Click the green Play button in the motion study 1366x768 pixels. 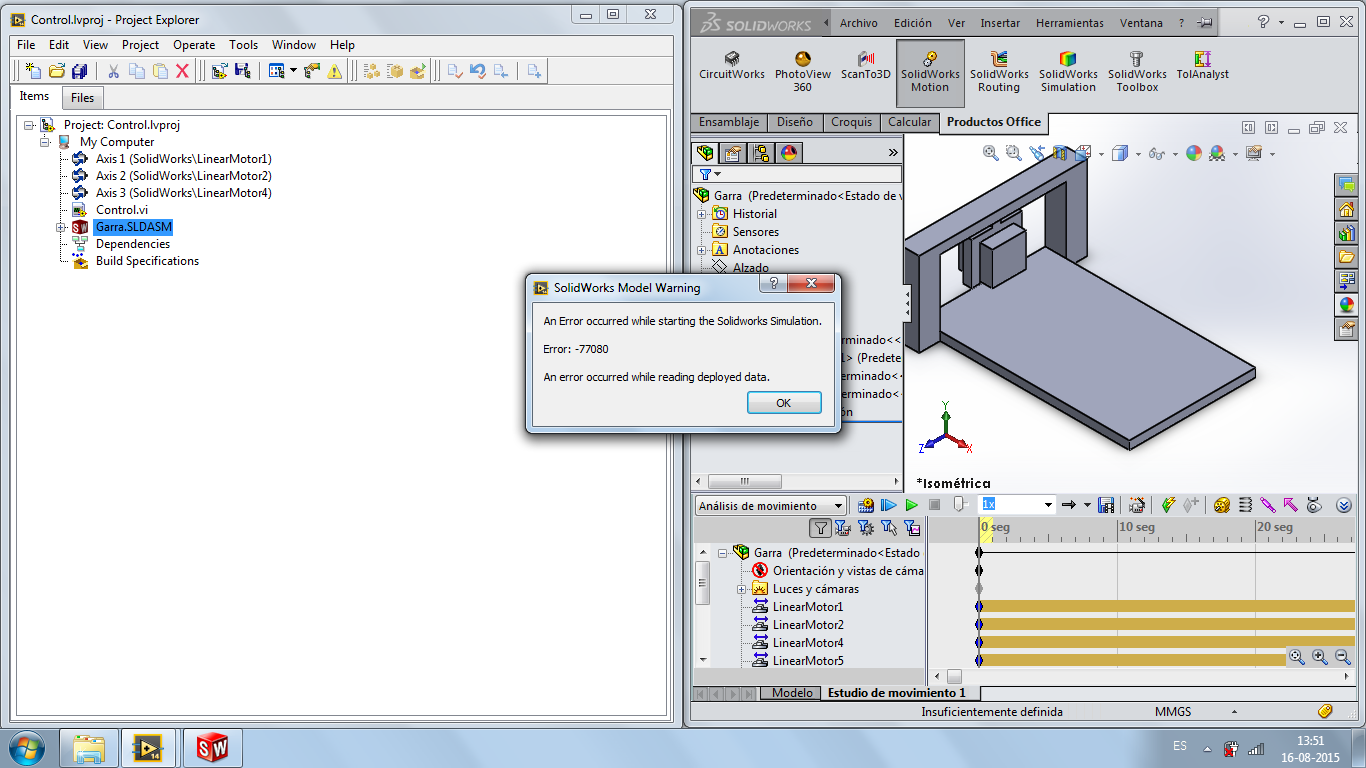[911, 505]
